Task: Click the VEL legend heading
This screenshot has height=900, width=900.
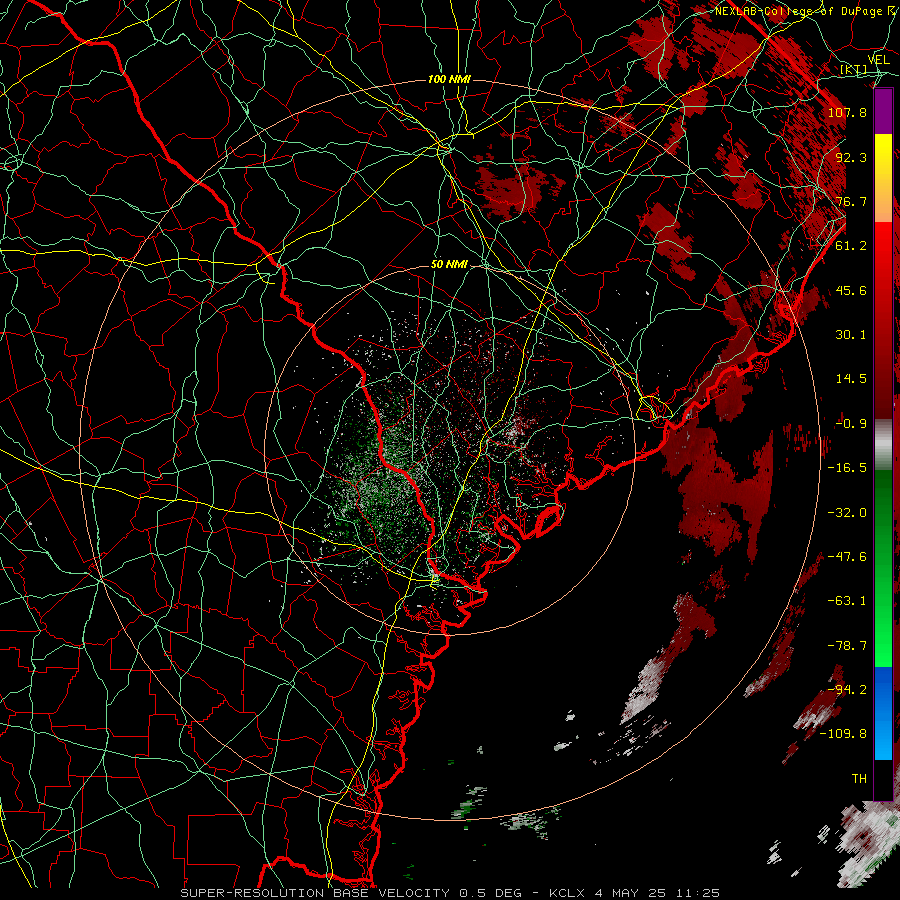Action: coord(879,60)
